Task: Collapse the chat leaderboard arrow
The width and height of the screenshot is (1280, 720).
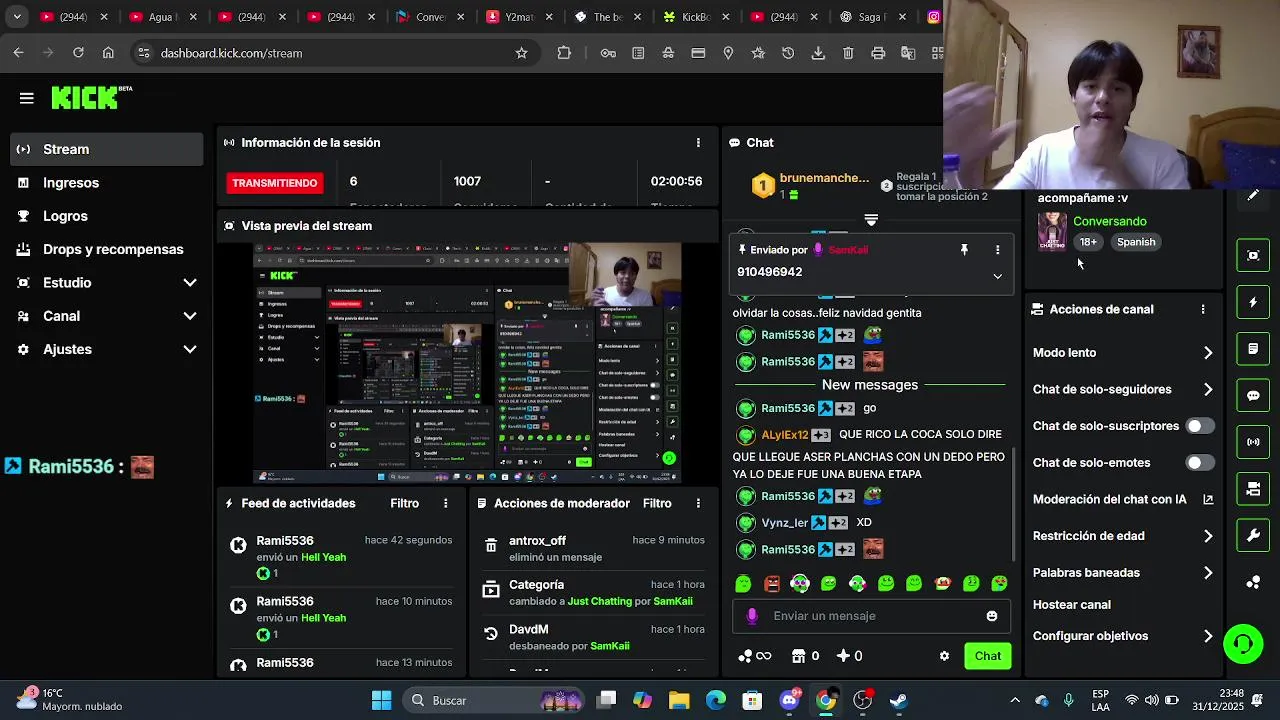Action: pos(871,219)
